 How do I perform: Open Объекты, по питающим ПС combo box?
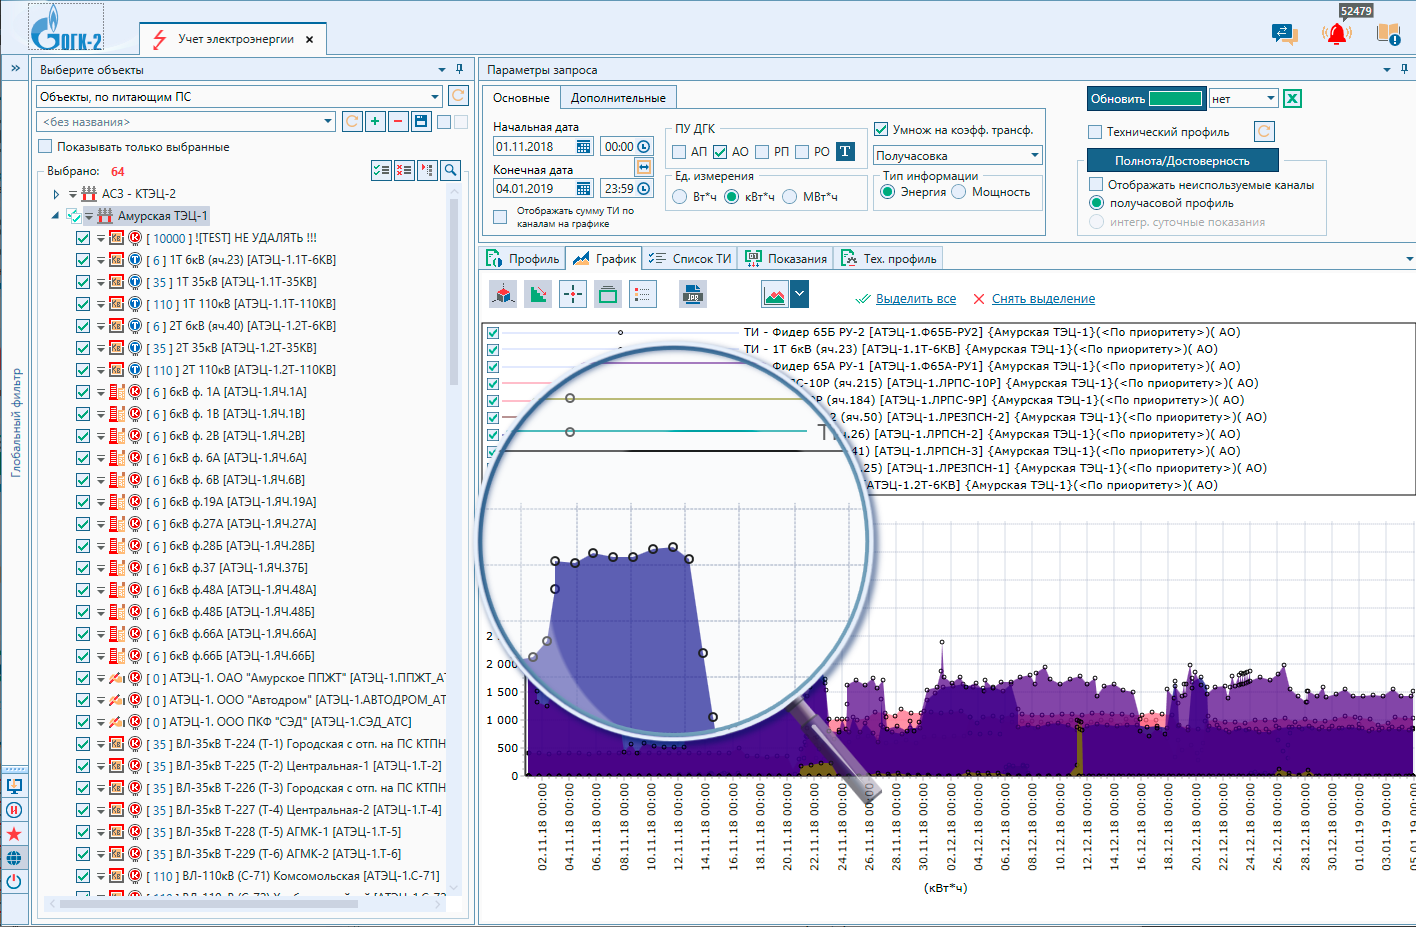pos(240,97)
